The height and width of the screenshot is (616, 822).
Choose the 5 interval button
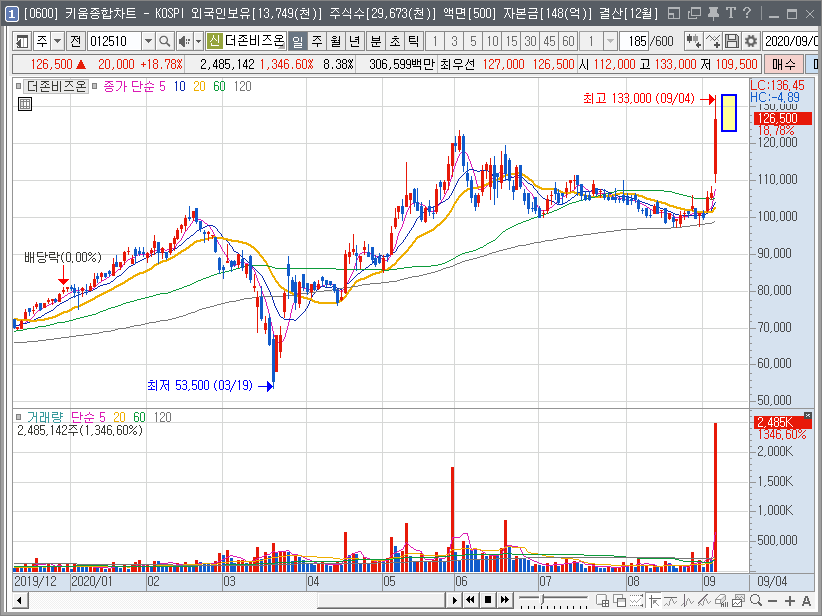[473, 41]
